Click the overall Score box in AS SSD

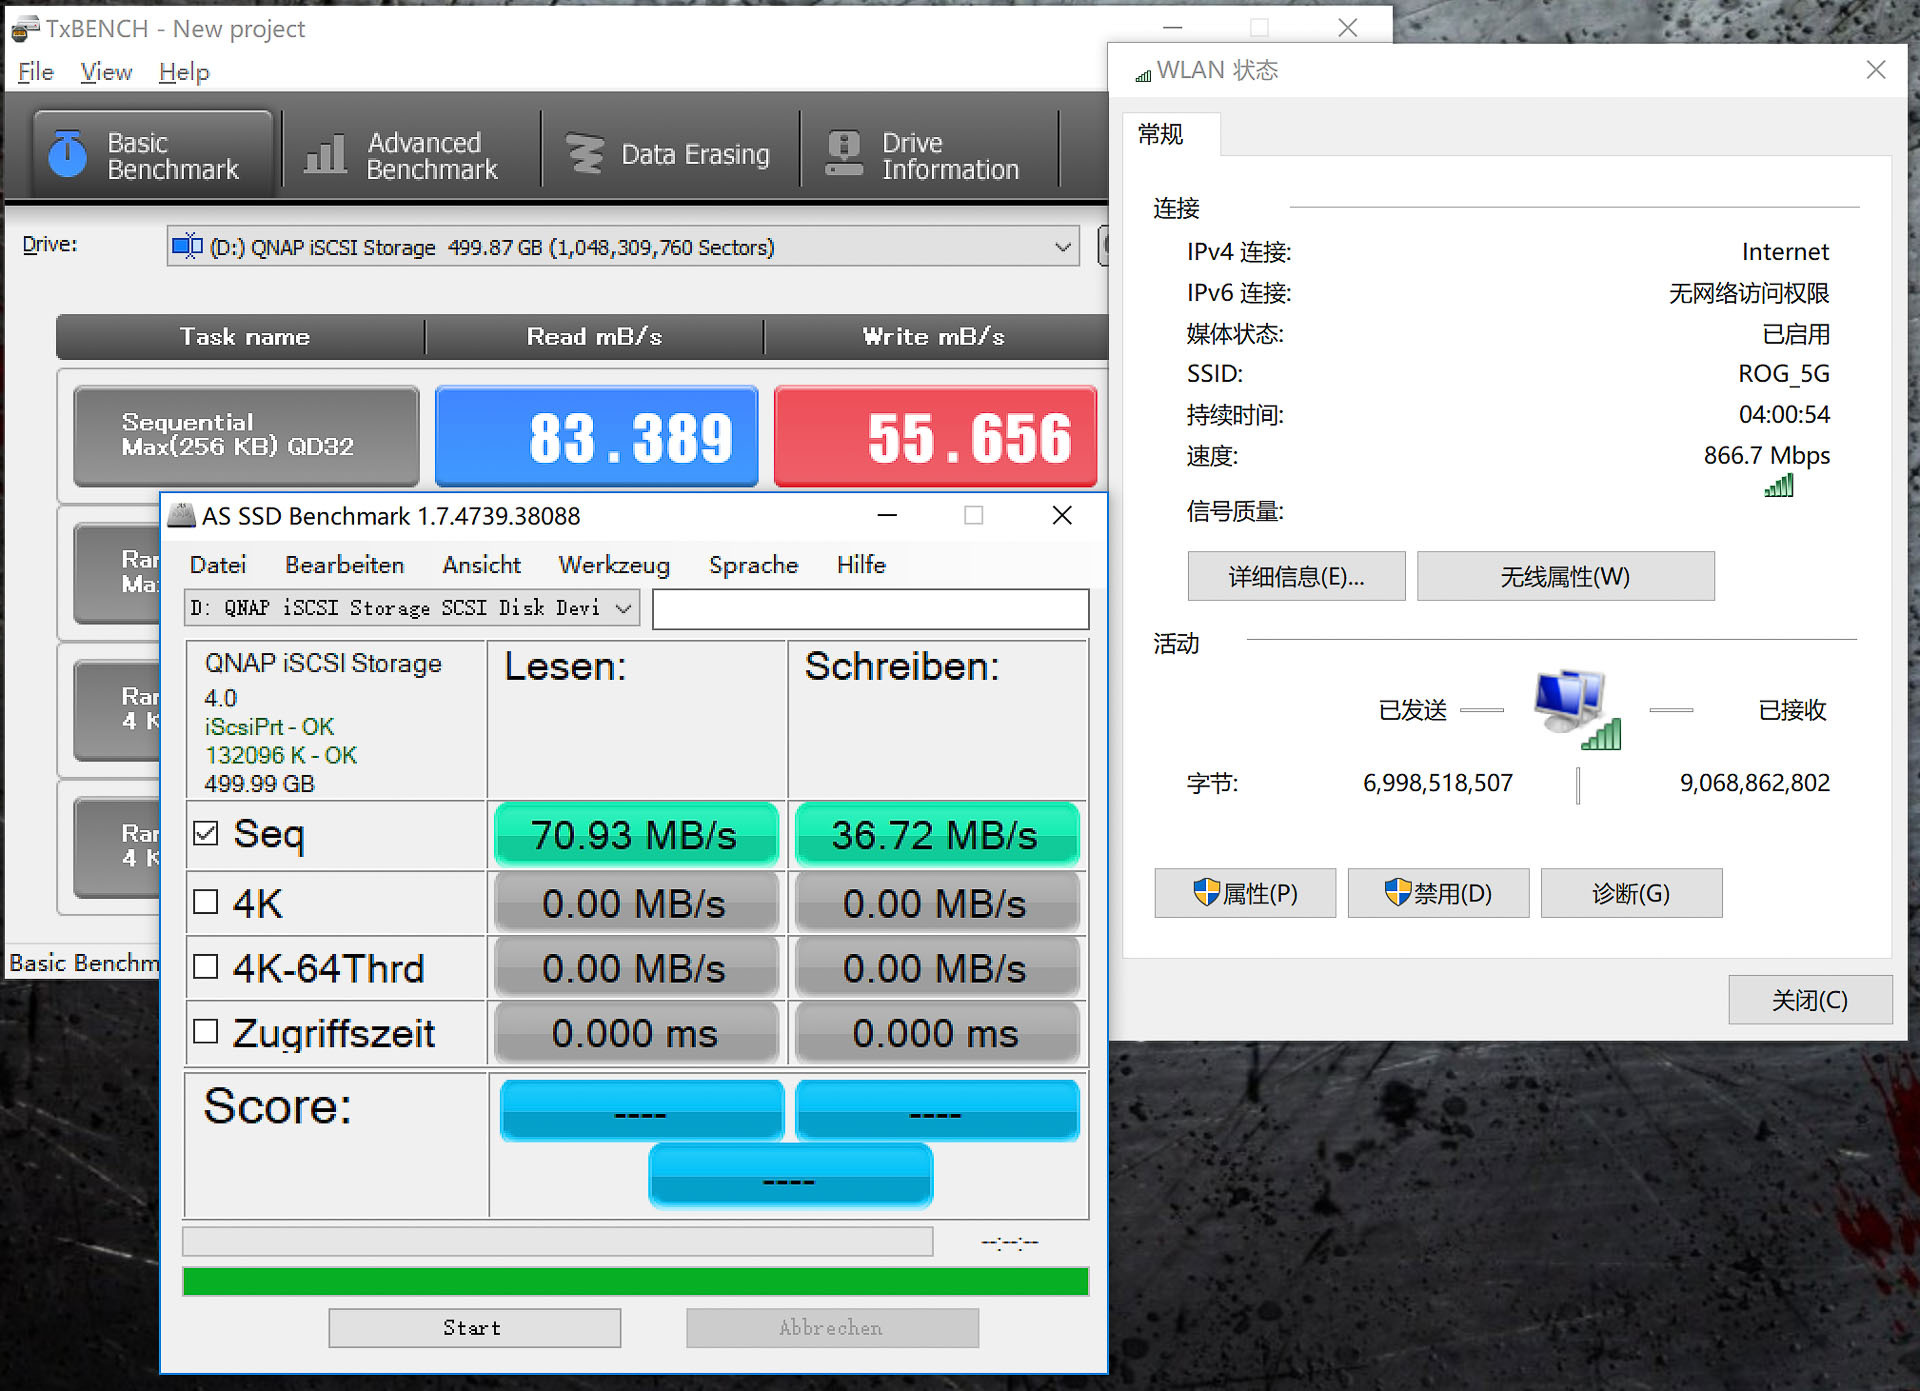tap(790, 1176)
